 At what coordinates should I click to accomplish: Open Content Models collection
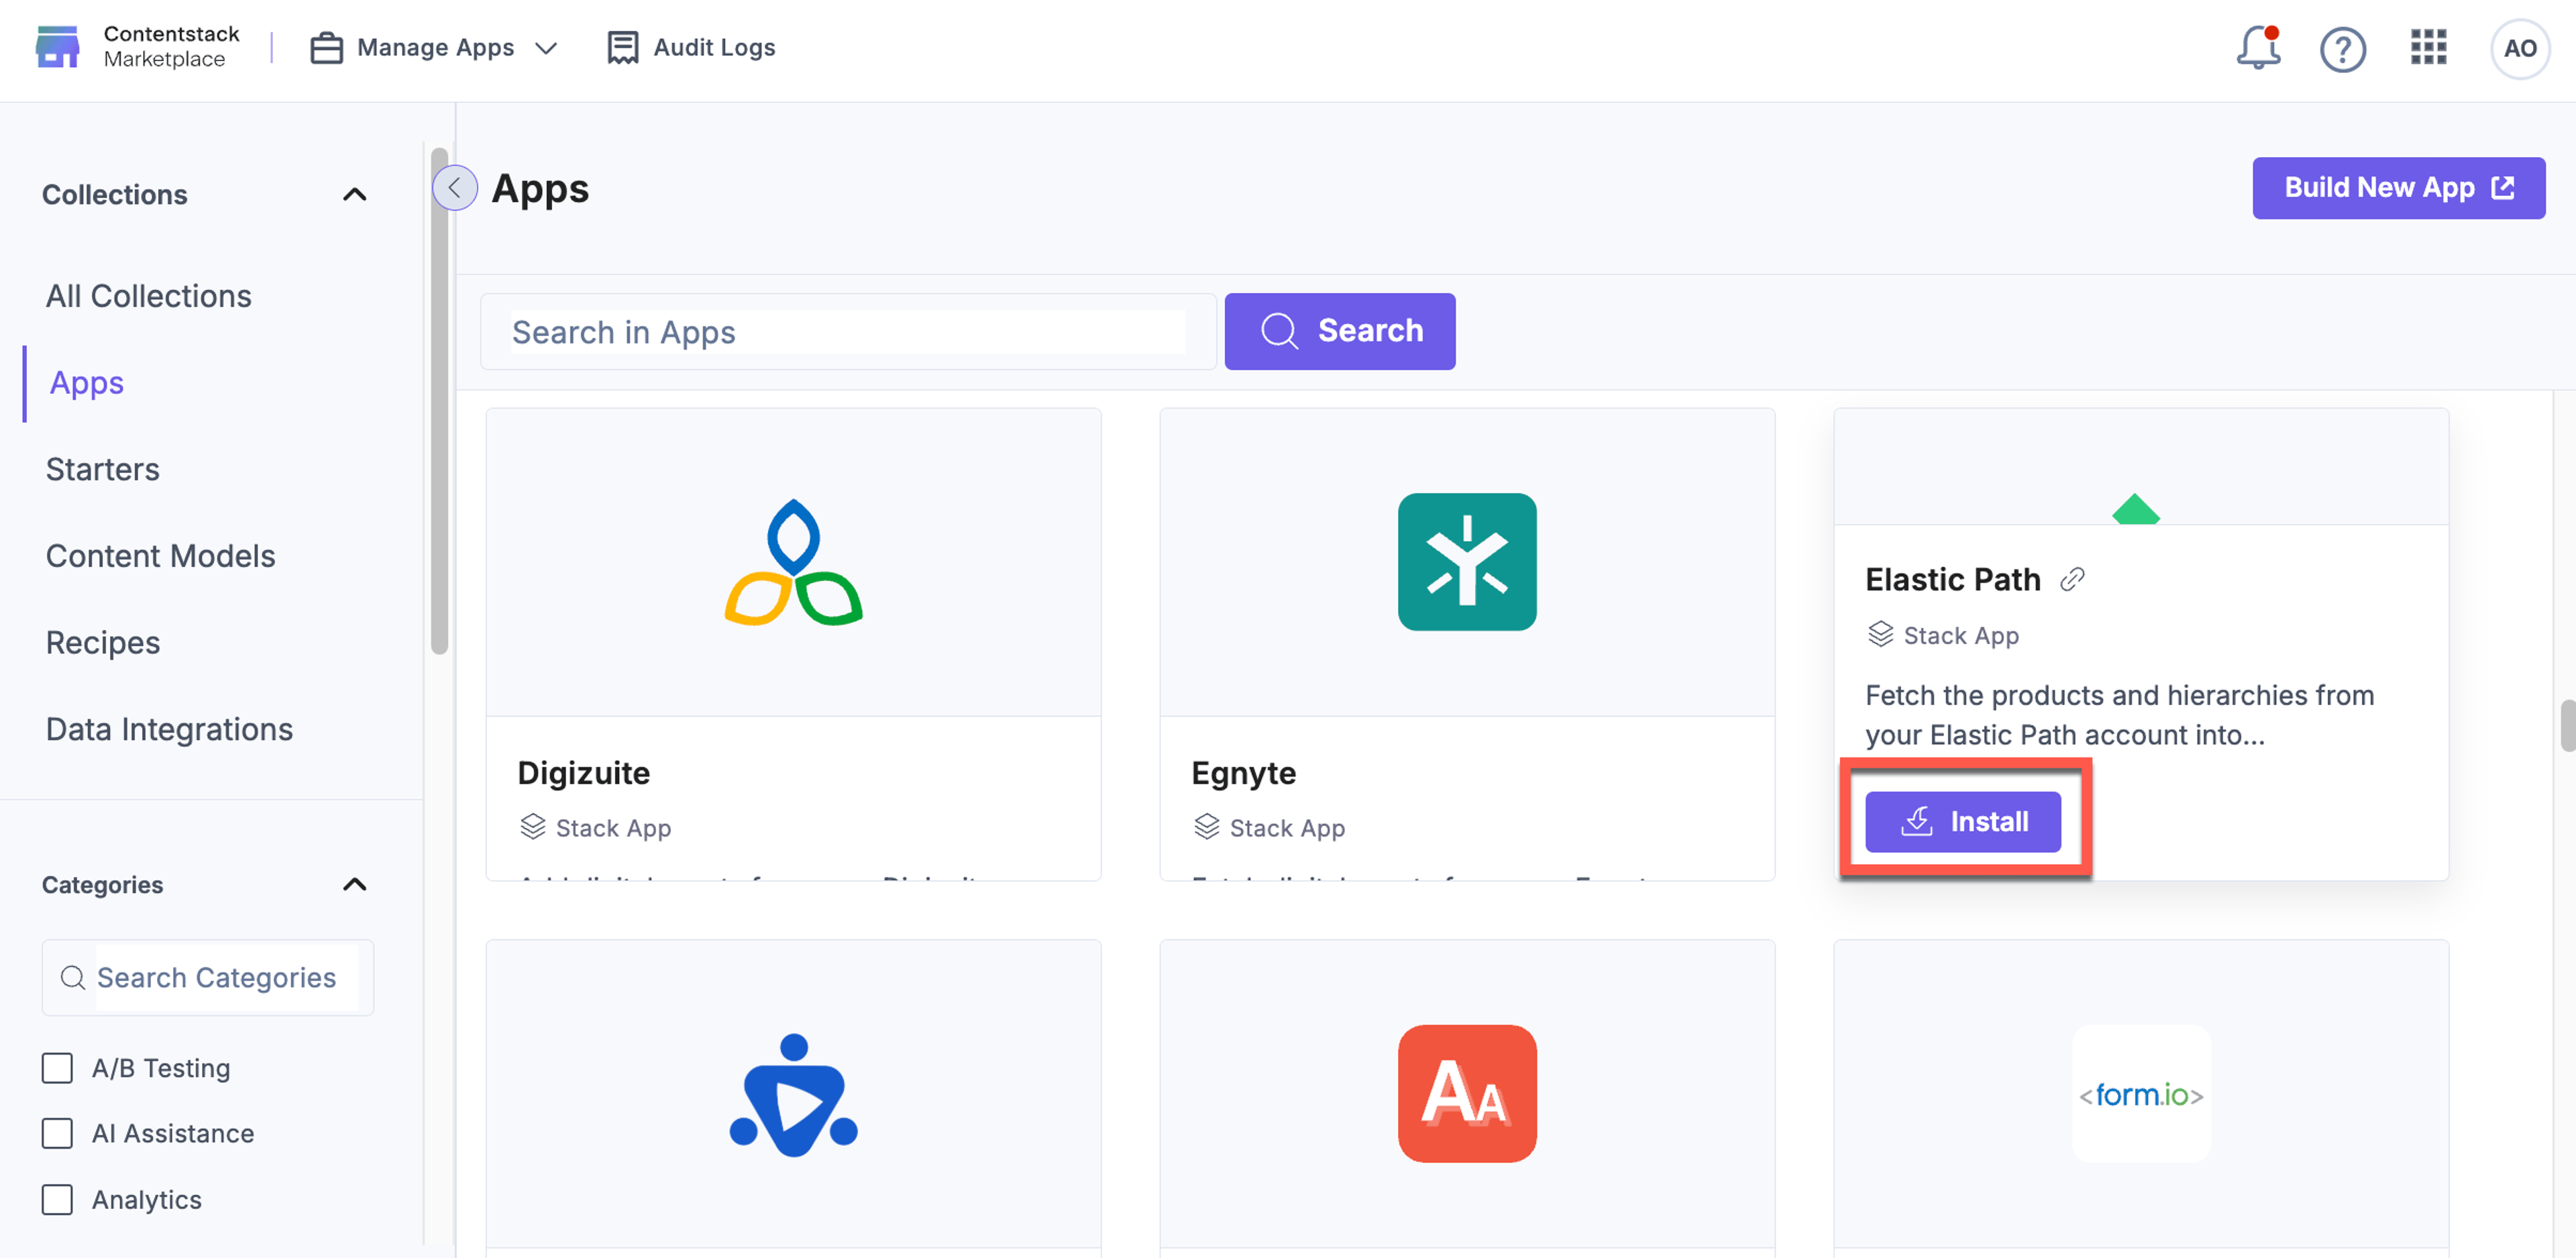pyautogui.click(x=160, y=556)
